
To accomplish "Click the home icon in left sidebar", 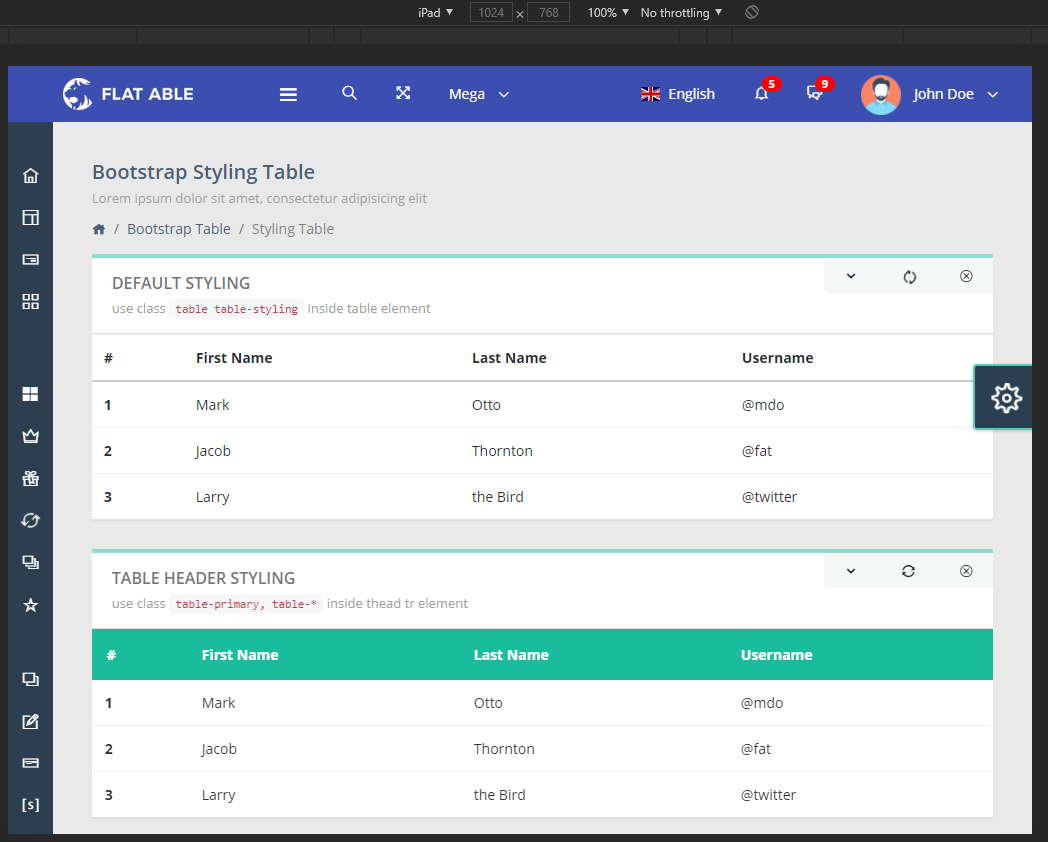I will tap(30, 176).
